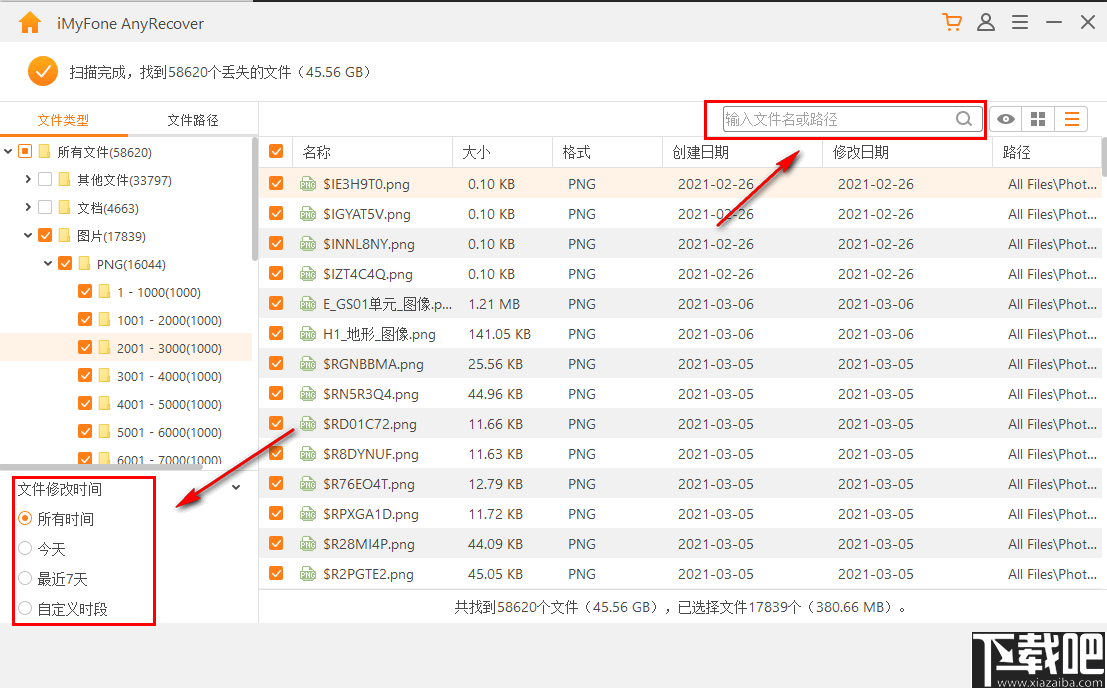Image resolution: width=1107 pixels, height=688 pixels.
Task: Click the preview eye icon
Action: 1005,119
